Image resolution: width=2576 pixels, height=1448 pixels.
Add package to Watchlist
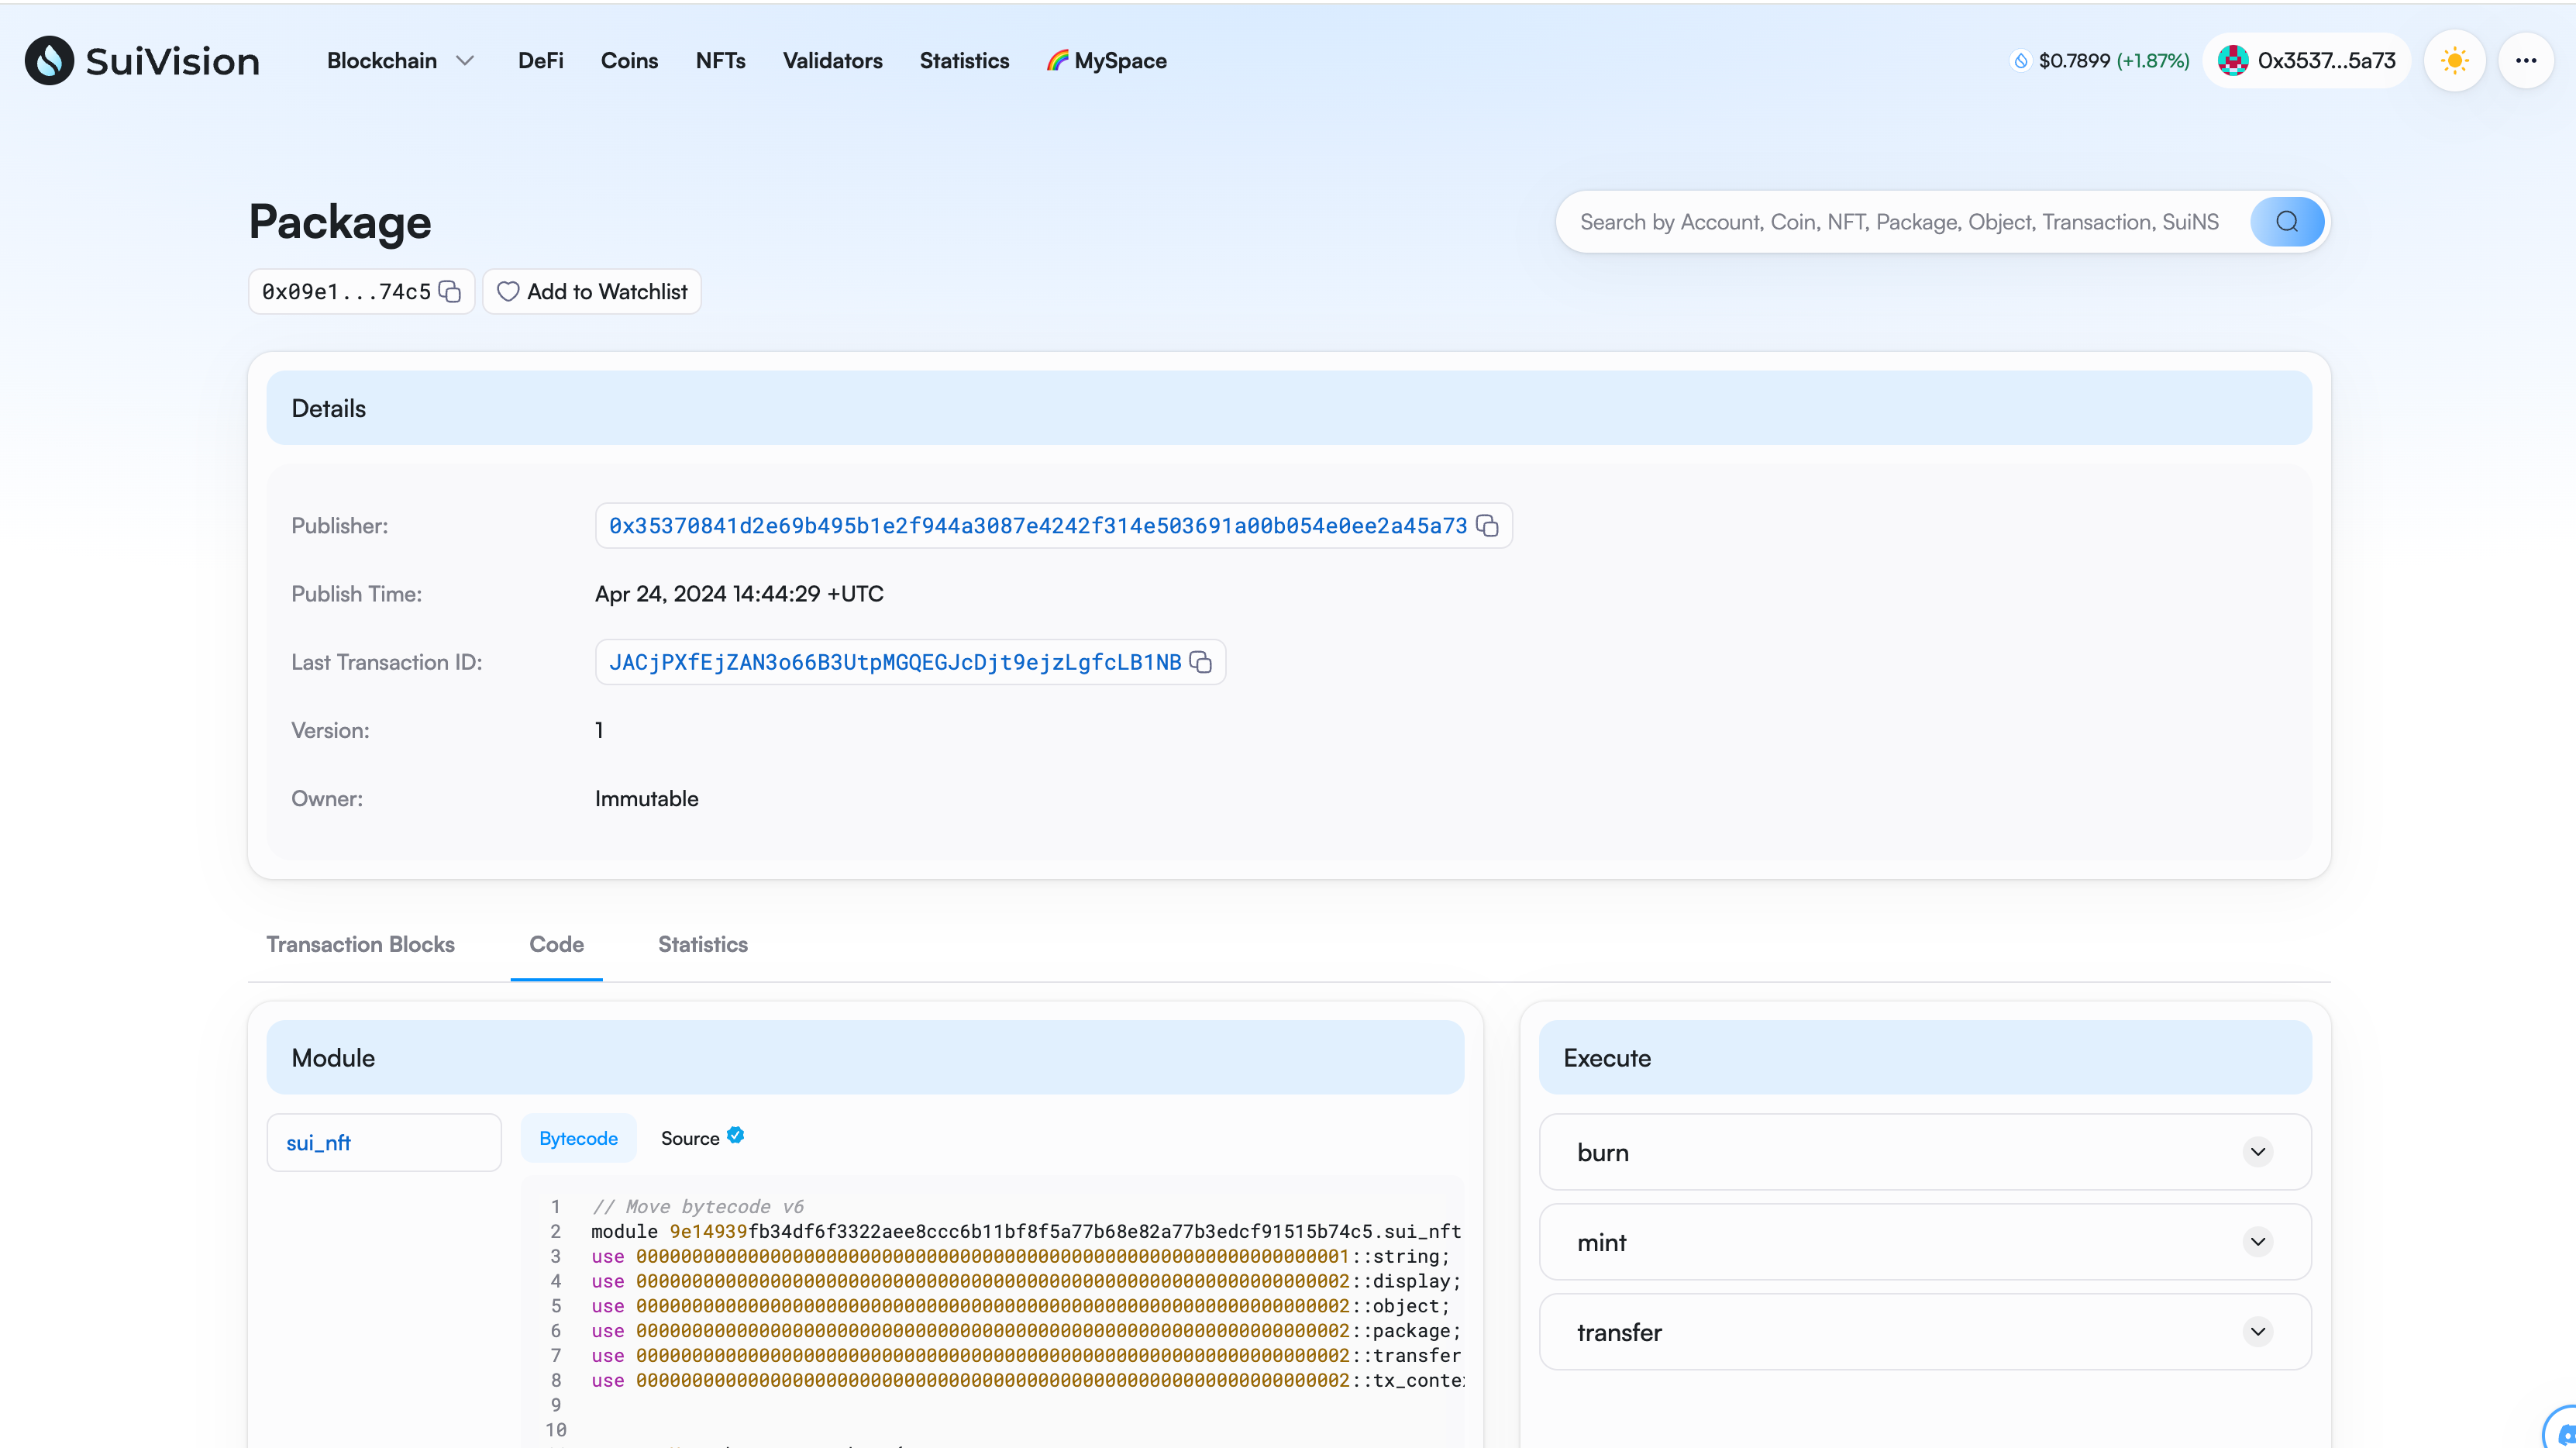coord(592,292)
